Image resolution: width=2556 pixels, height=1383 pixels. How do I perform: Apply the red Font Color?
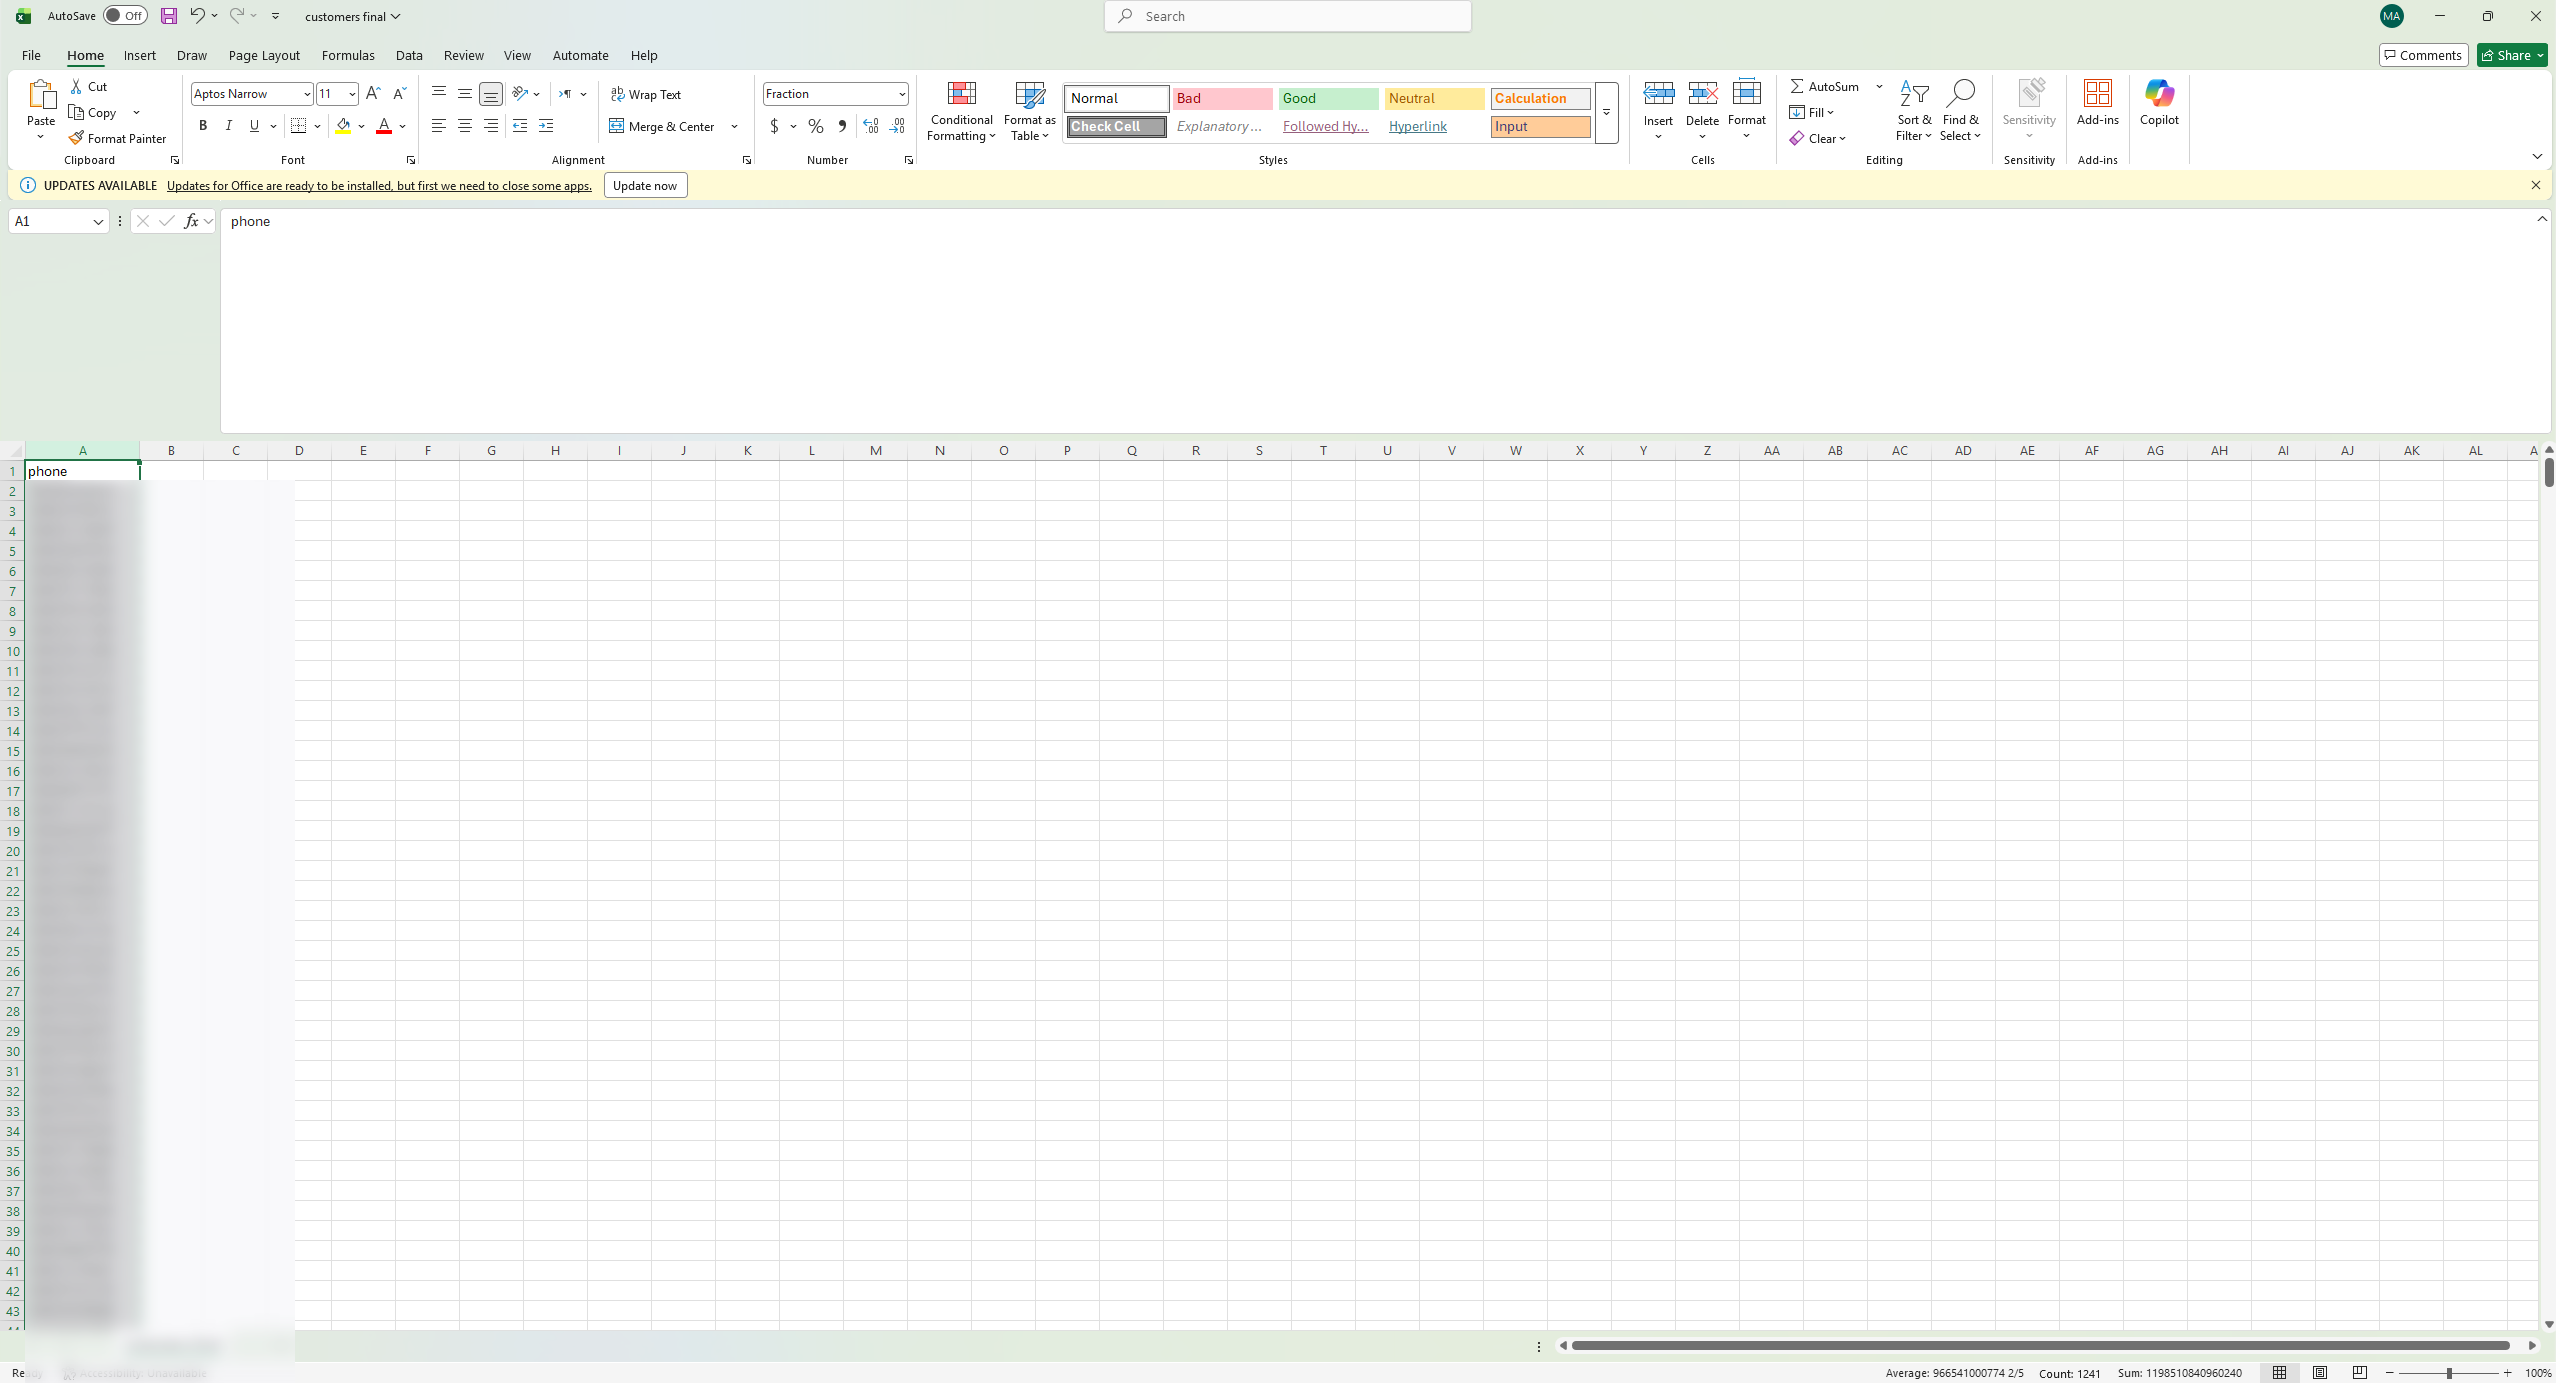tap(384, 126)
